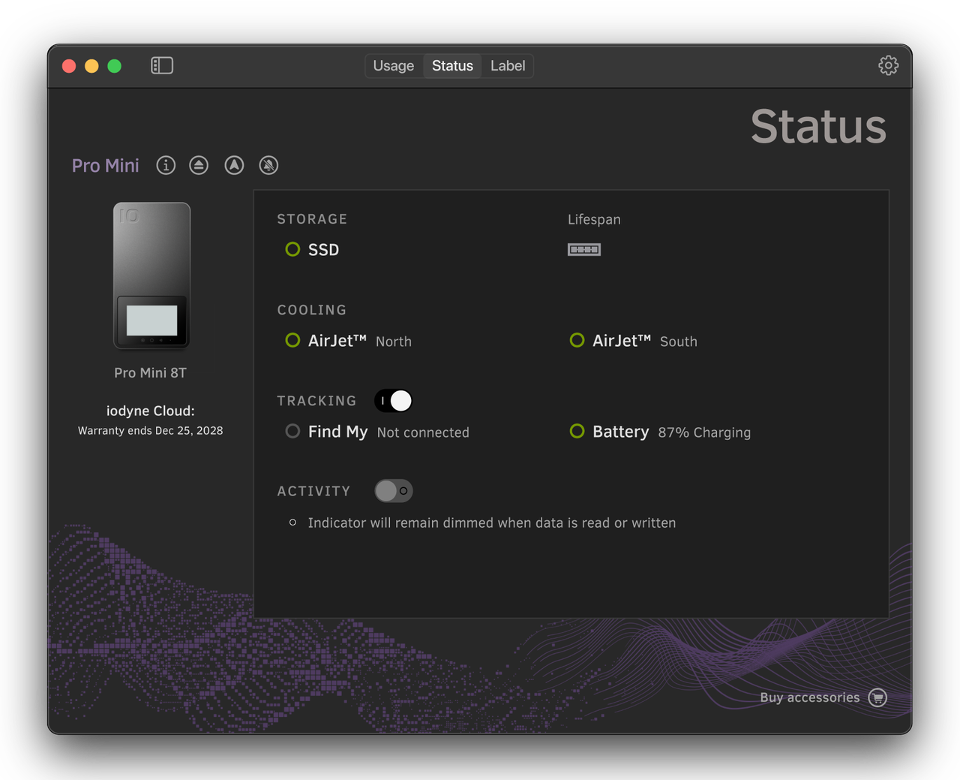Click the muted bell notification icon
The height and width of the screenshot is (780, 960).
coord(268,165)
